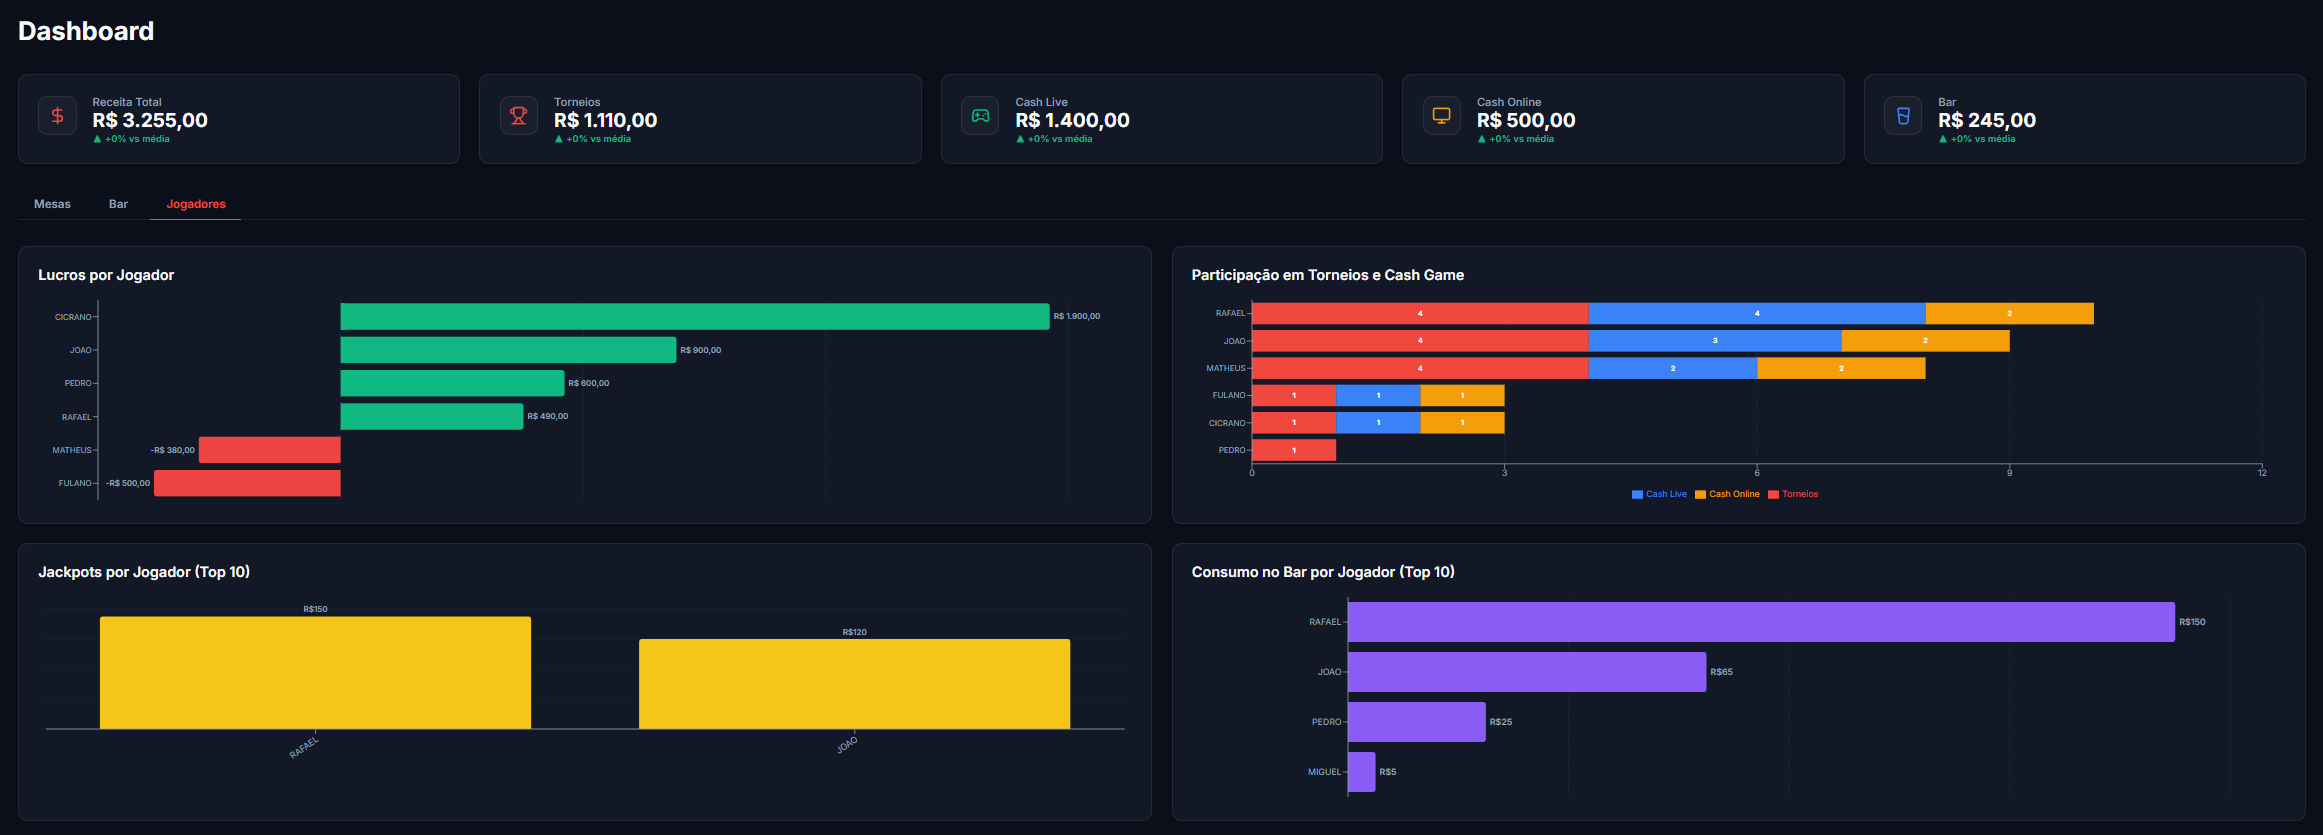Click JOAO's blue Cash Live segment showing 3

tap(1715, 341)
